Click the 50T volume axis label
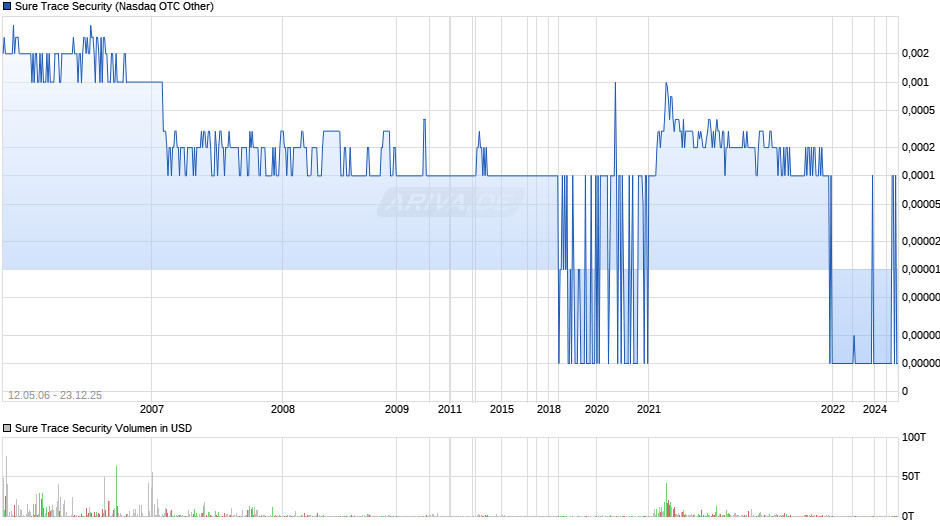 tap(911, 476)
